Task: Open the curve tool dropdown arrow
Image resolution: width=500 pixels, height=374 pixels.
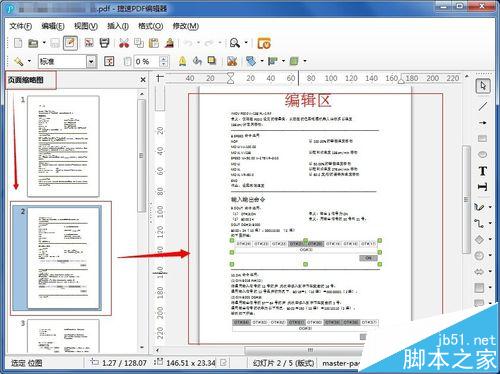Action: coord(490,207)
